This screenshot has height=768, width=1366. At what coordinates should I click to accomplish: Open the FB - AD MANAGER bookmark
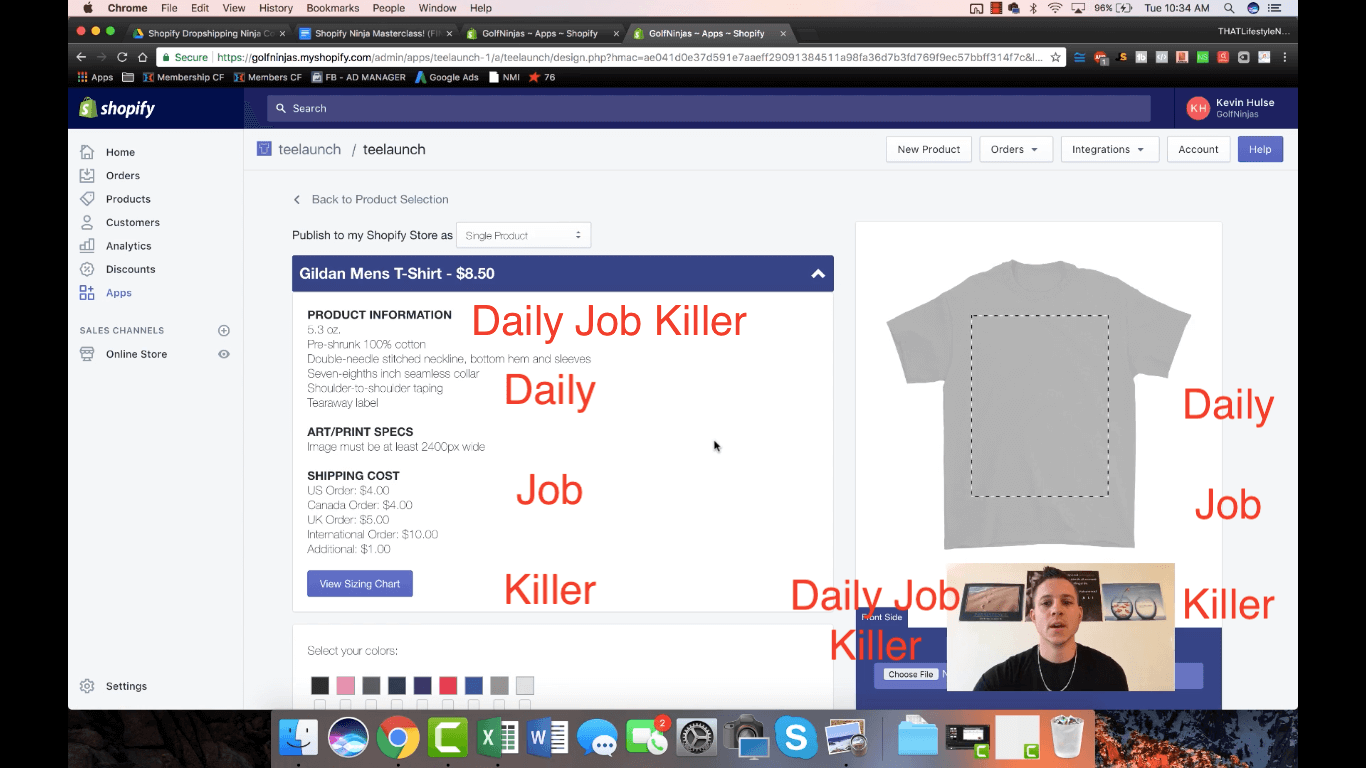[x=358, y=77]
